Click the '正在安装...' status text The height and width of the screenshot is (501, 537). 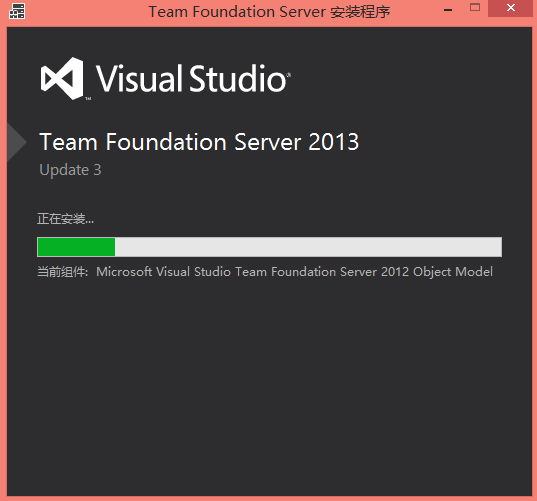(65, 218)
